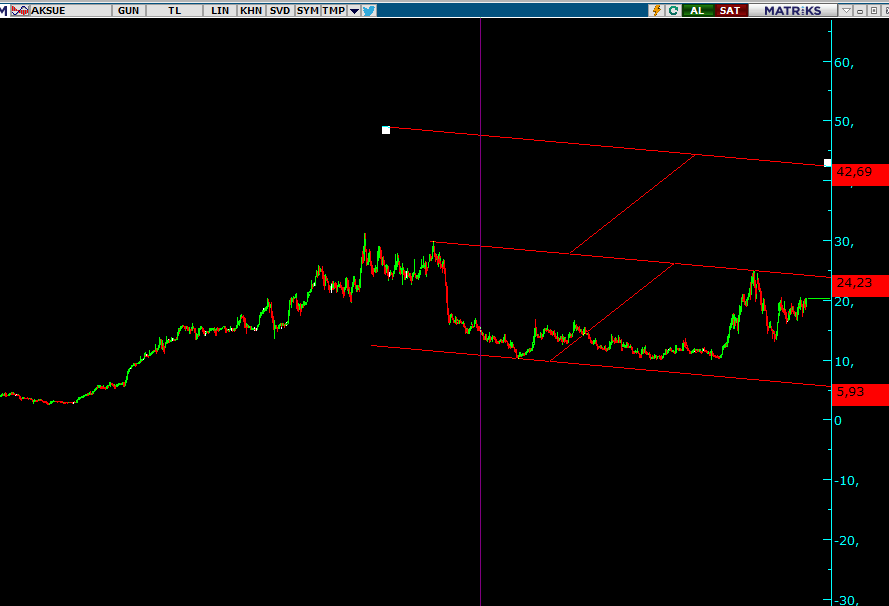Select the white handle at trendline right end
889x606 pixels.
828,163
